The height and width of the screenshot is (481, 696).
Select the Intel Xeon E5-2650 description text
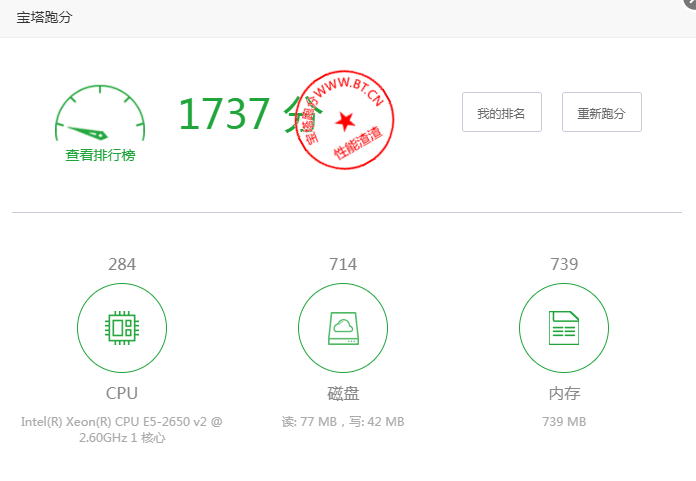pos(122,430)
